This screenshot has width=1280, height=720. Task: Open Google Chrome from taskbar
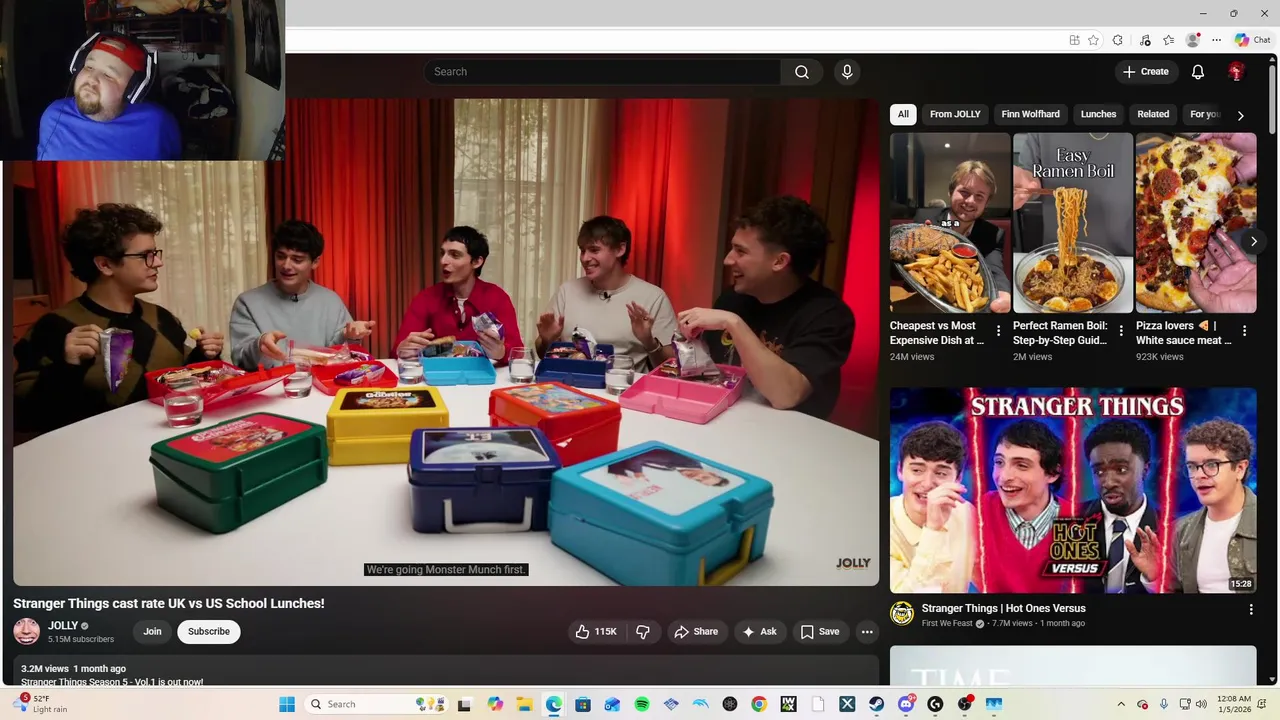coord(759,704)
